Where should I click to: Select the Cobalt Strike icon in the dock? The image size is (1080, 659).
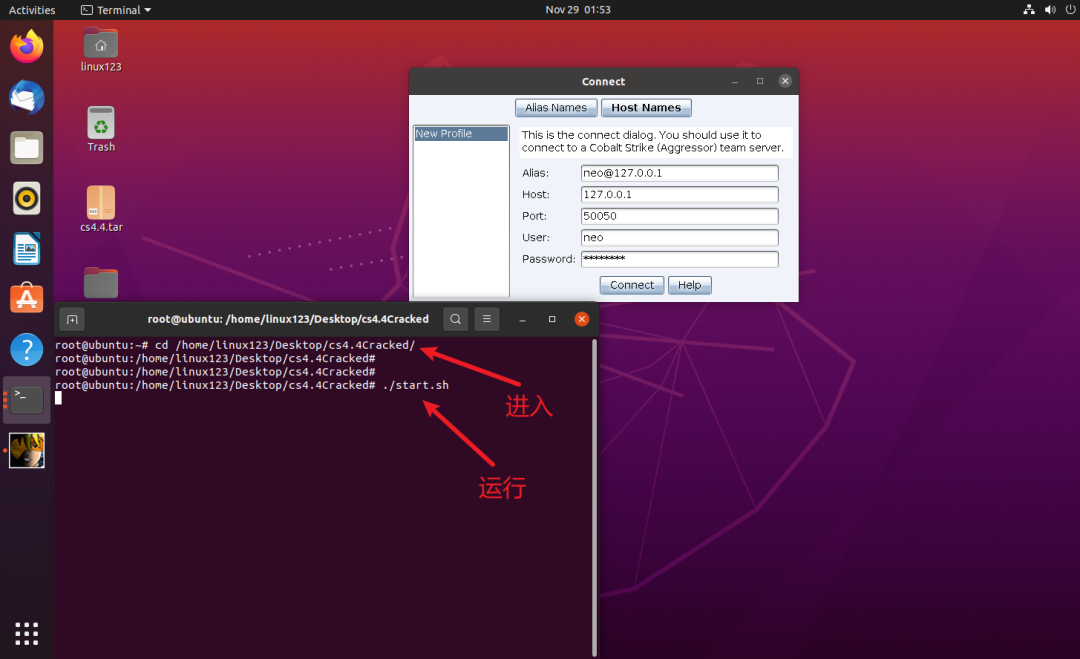pyautogui.click(x=26, y=450)
